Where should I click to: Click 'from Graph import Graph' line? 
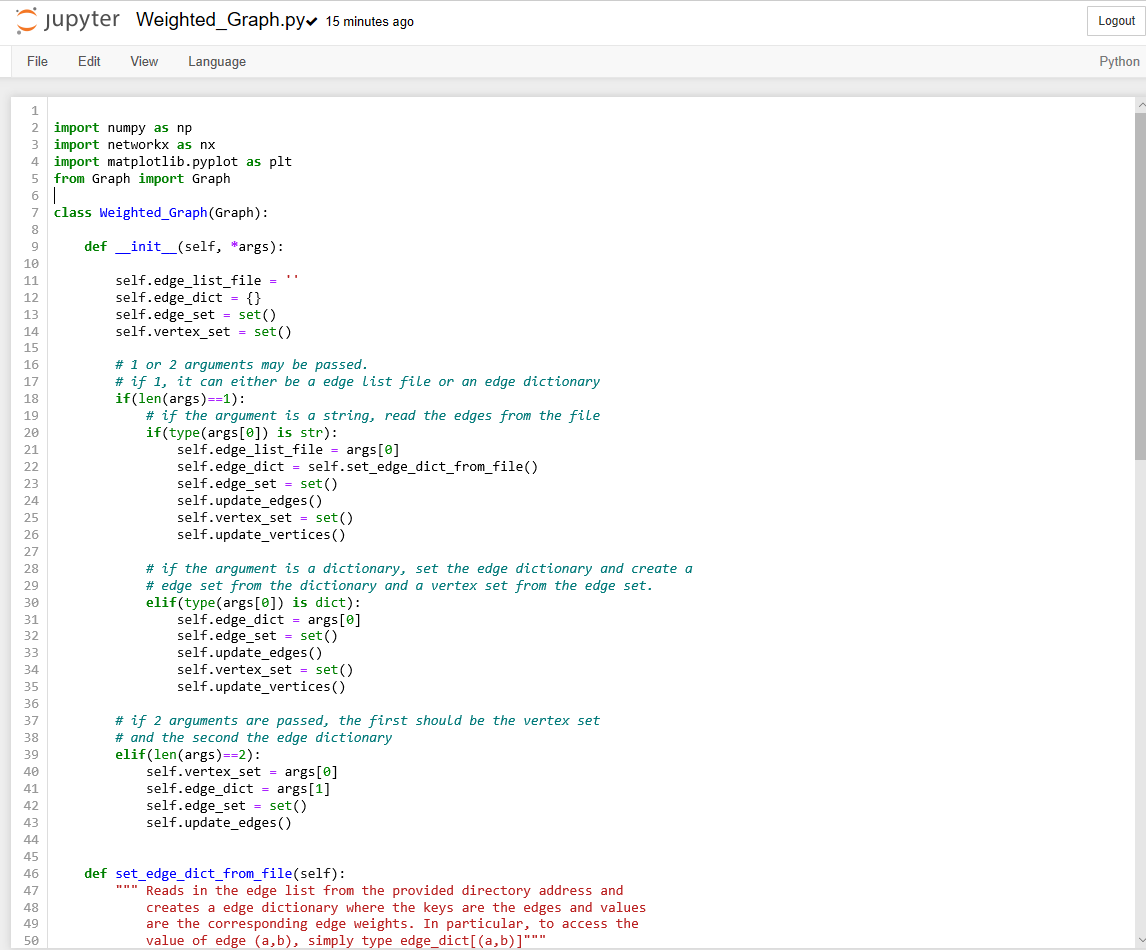(142, 178)
